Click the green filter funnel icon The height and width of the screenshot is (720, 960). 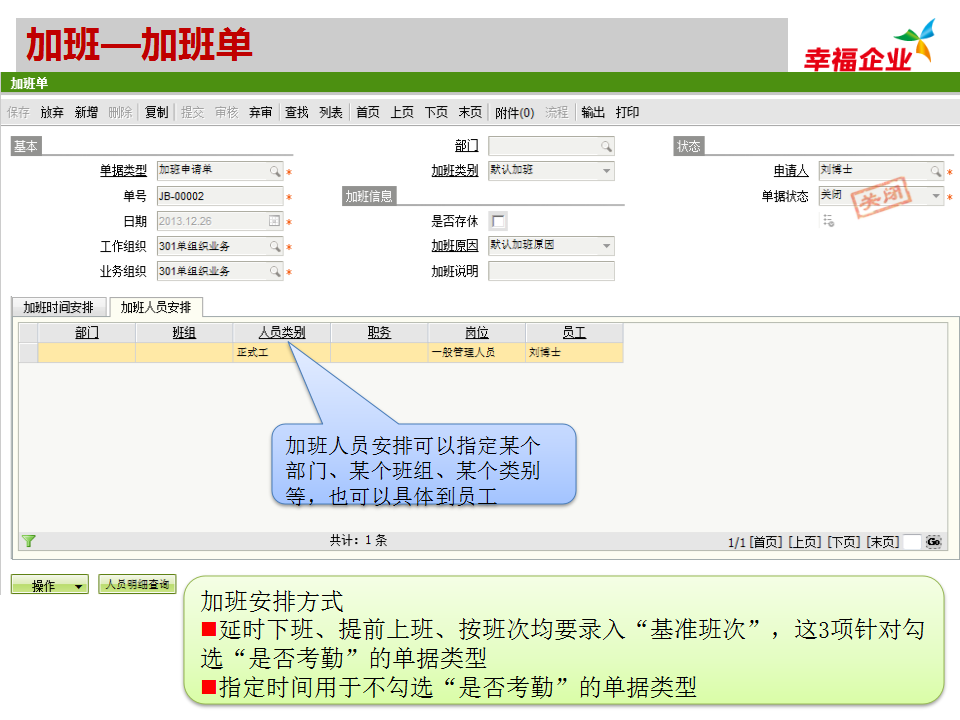point(29,541)
